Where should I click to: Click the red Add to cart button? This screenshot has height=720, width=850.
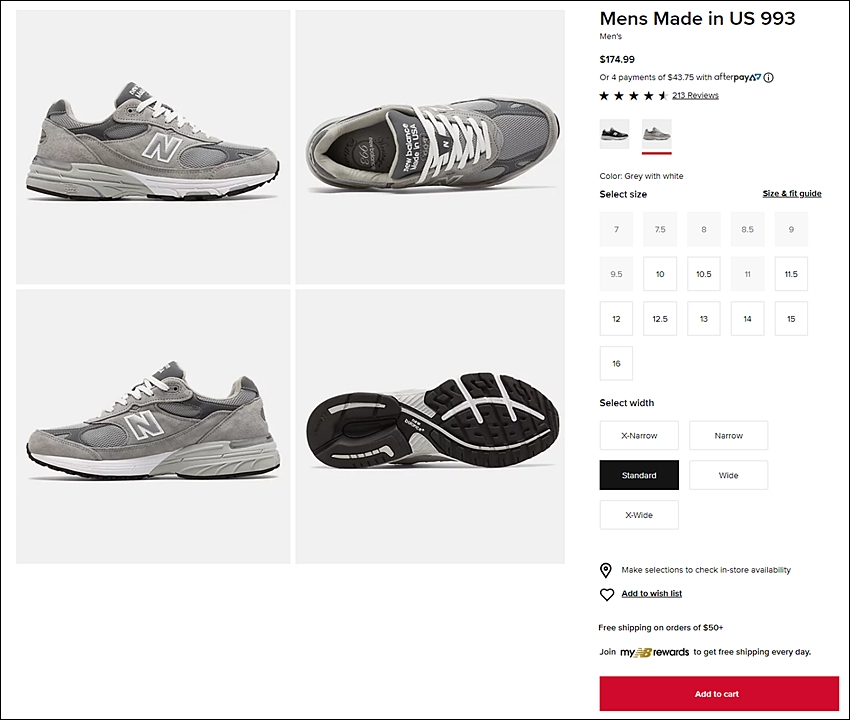click(719, 693)
